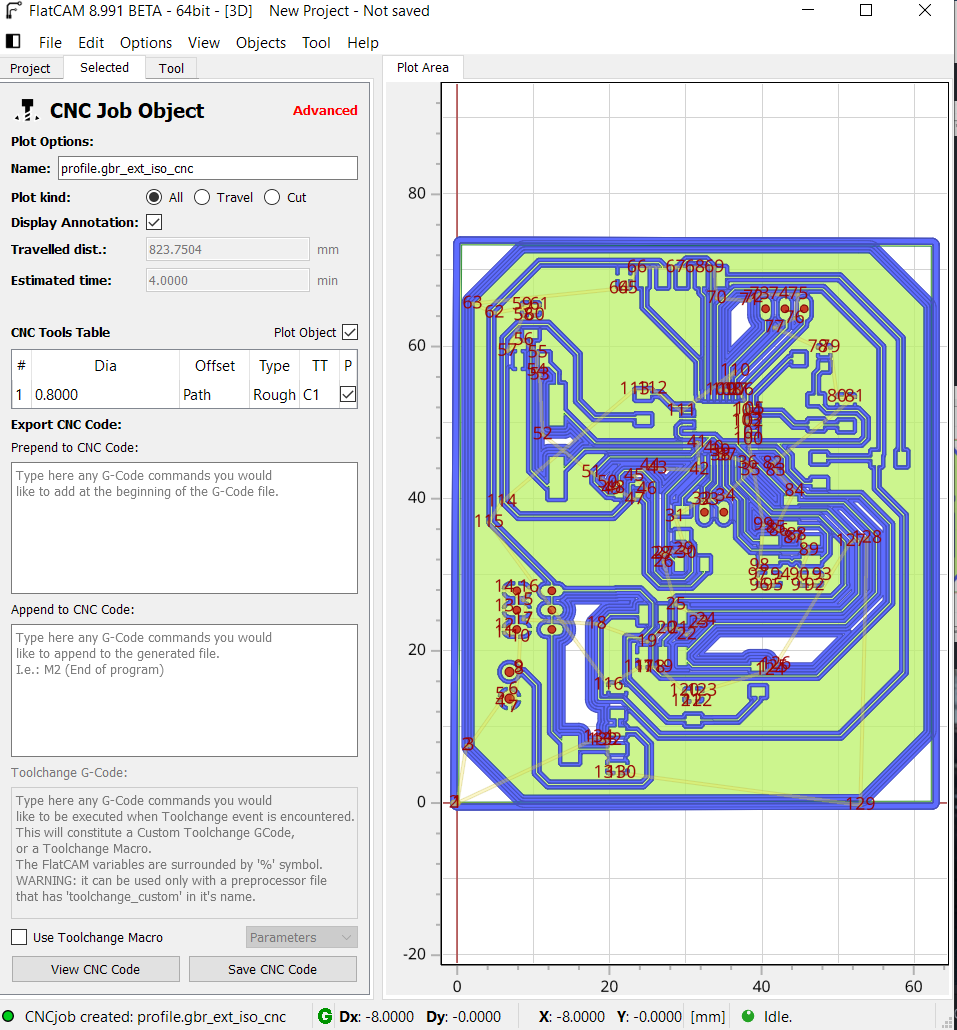Click annotation 70 in the plot

click(x=717, y=297)
